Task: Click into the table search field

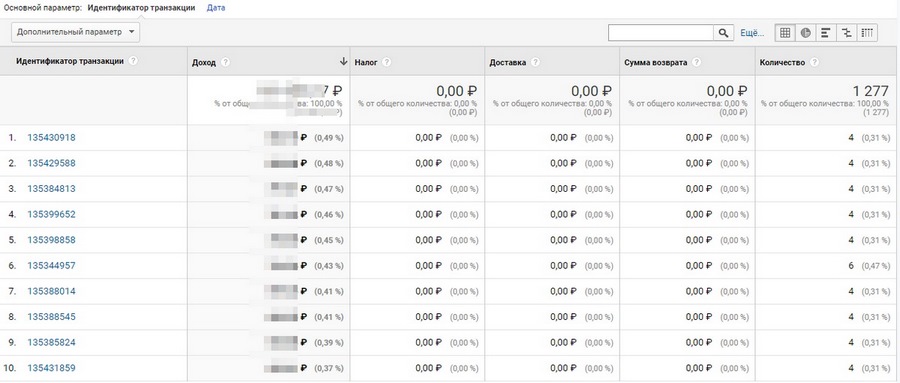Action: [x=661, y=33]
